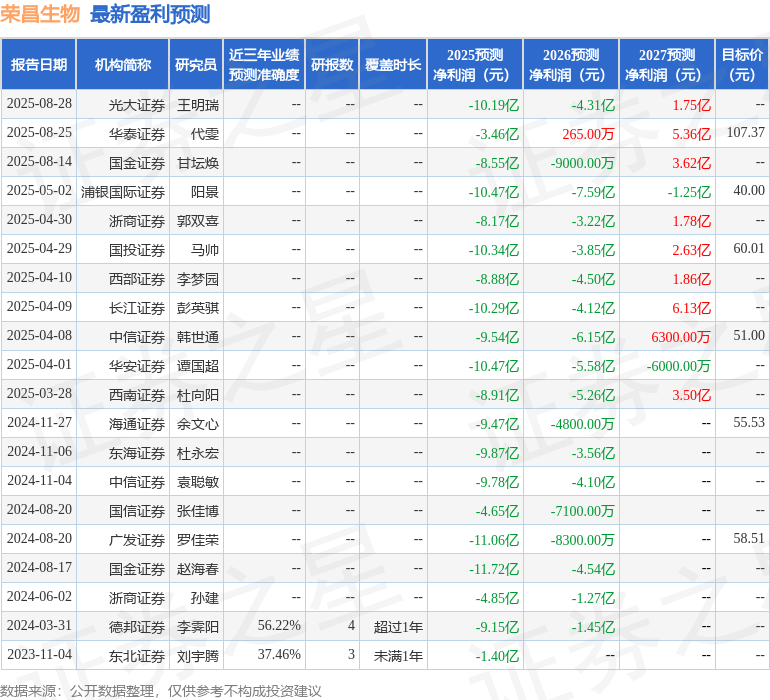Click the 荣昌生物 stock name in title
The height and width of the screenshot is (700, 770).
(x=40, y=14)
